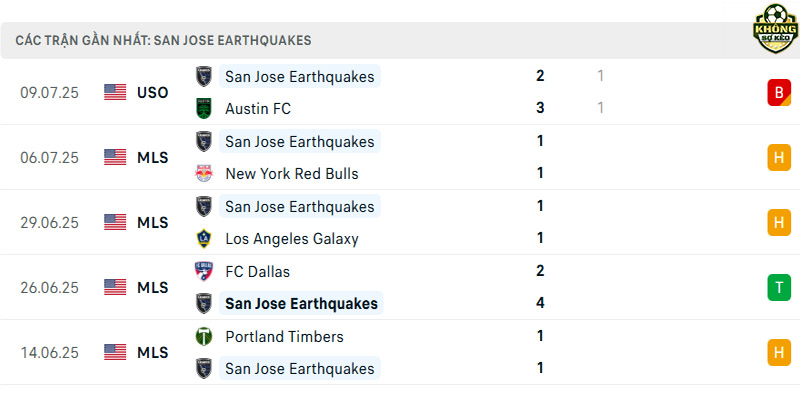The width and height of the screenshot is (800, 400).
Task: Open the Austin FC team link
Action: coord(258,109)
